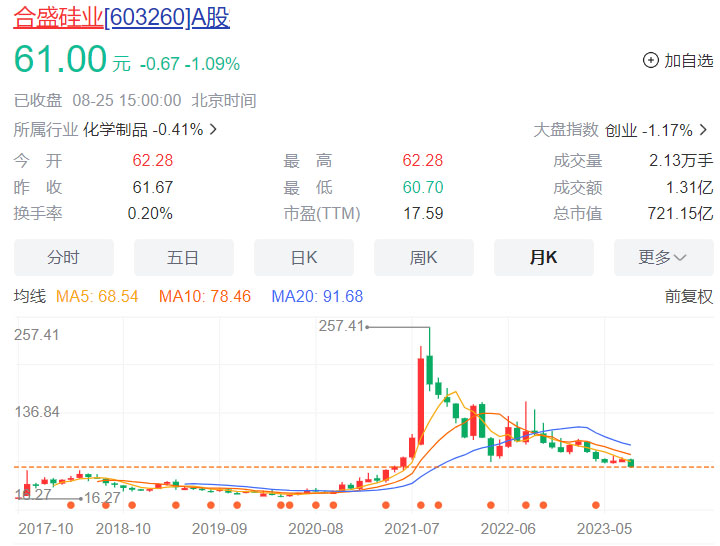Expand the 创业 index chevron arrow
720x546 pixels.
tap(703, 130)
